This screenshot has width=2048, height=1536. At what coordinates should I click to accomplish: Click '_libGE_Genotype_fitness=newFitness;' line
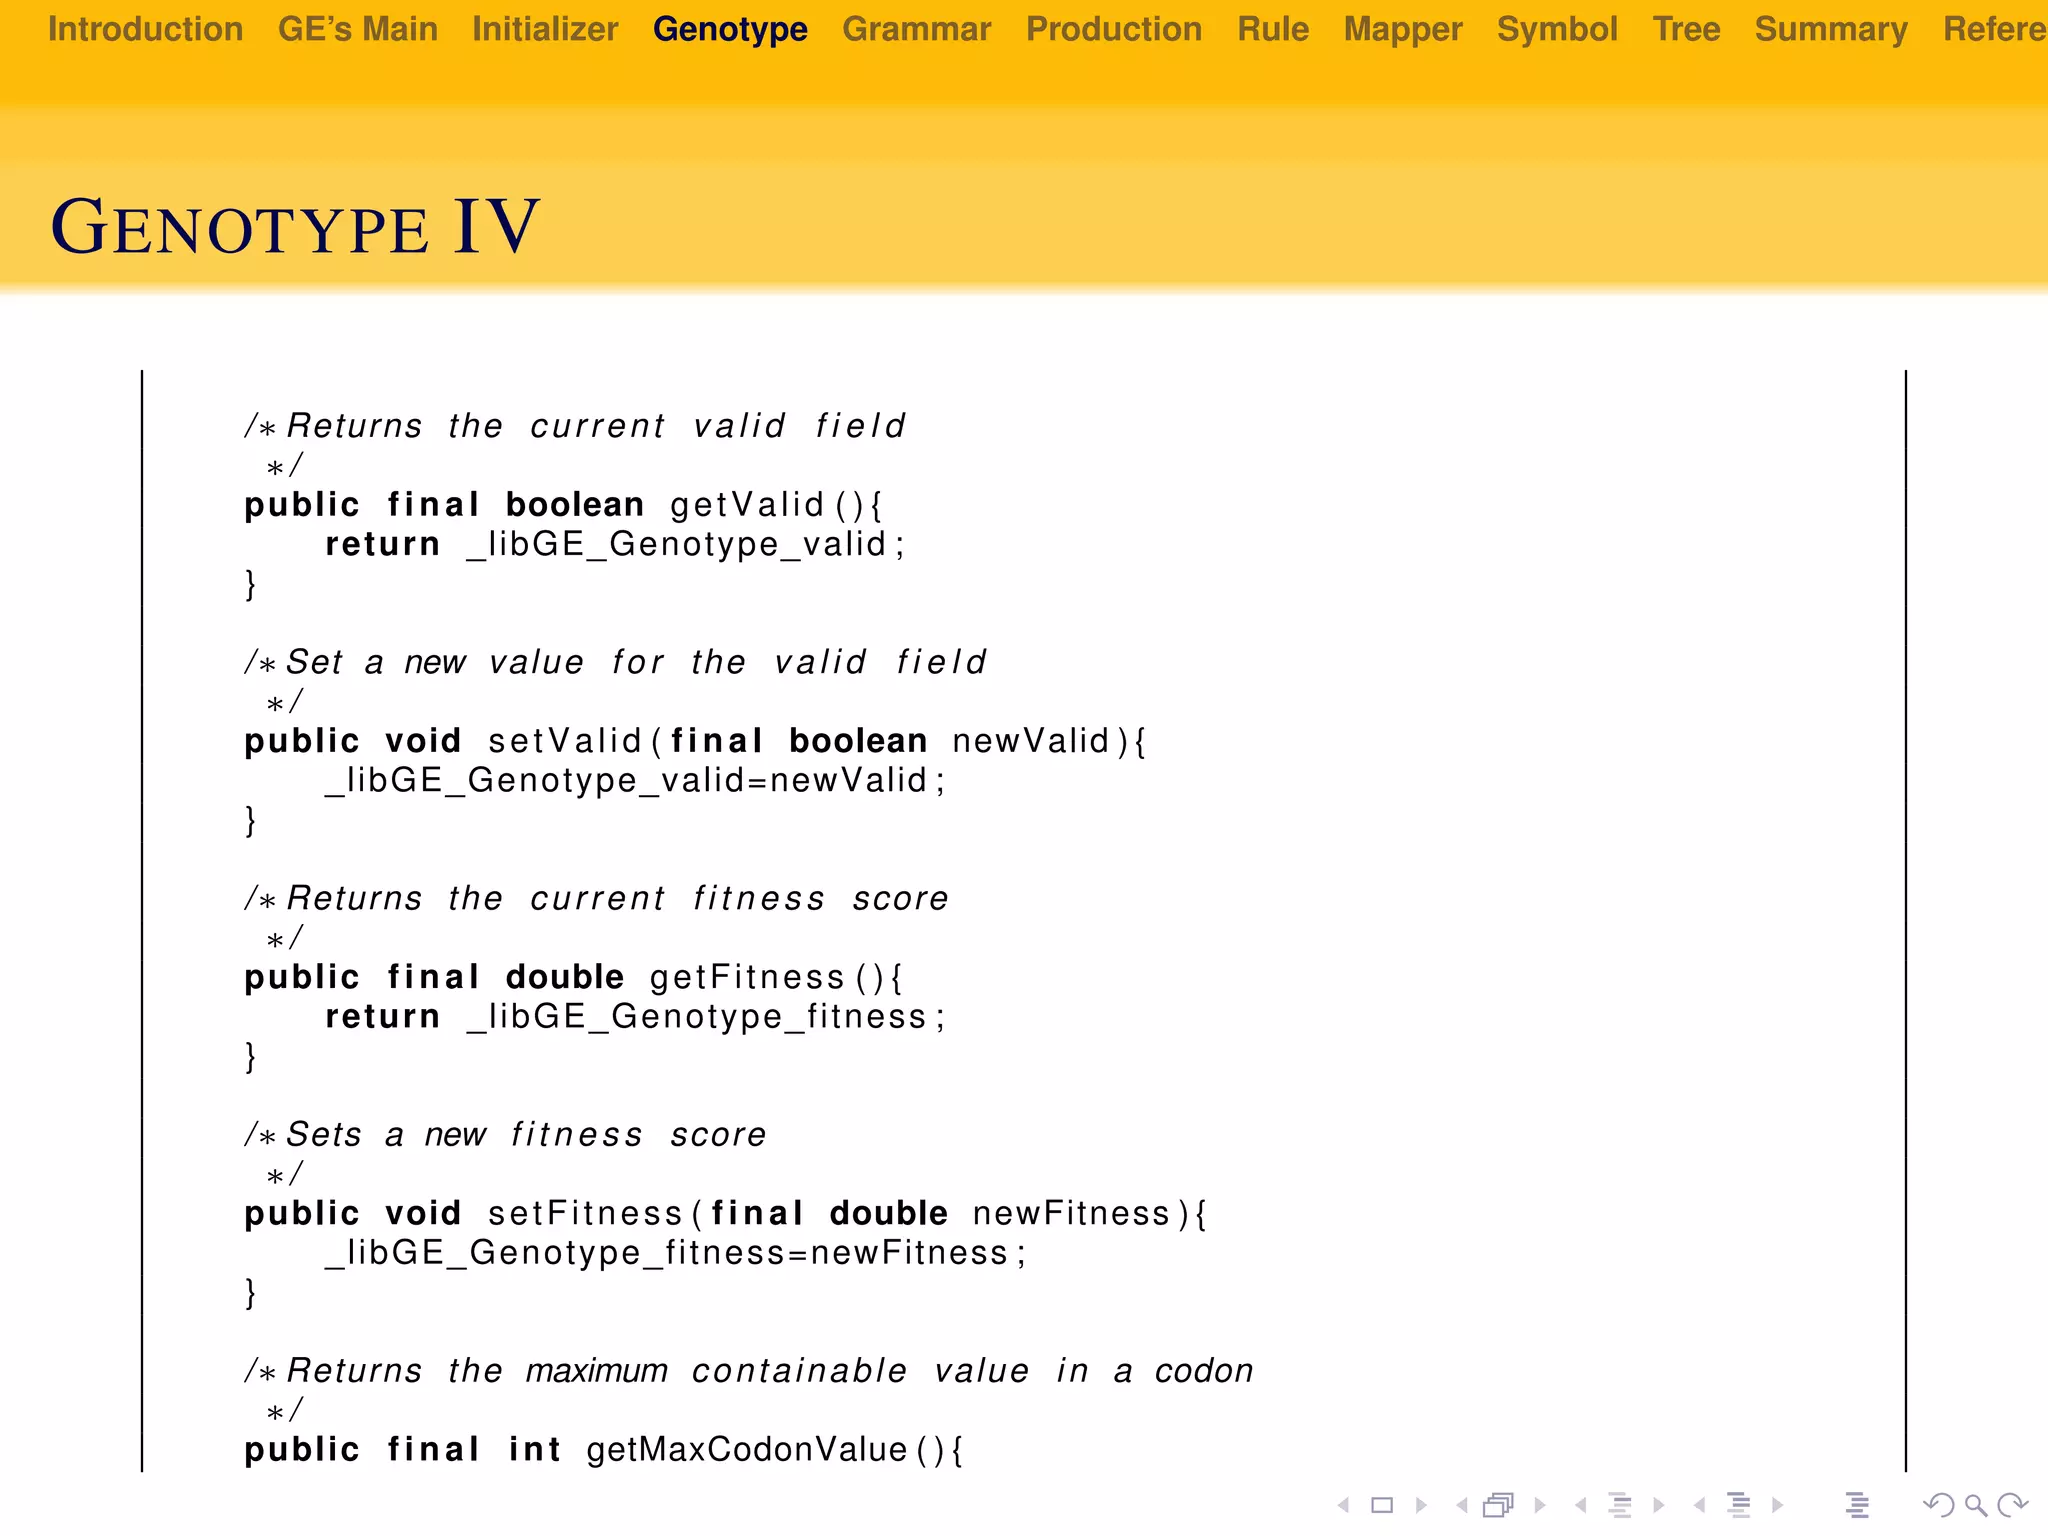[x=676, y=1253]
